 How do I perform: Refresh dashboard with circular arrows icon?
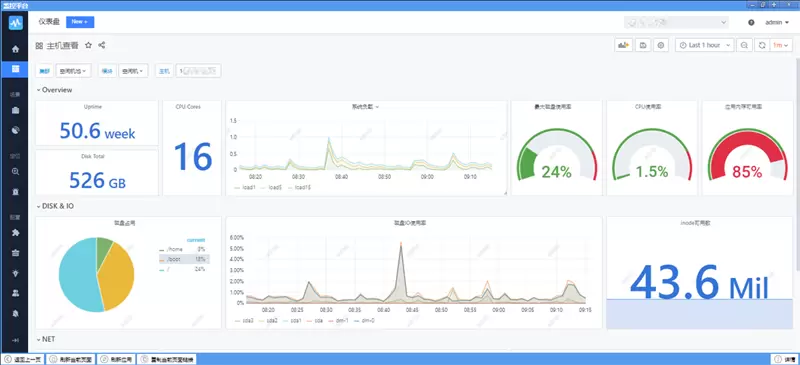pyautogui.click(x=762, y=45)
